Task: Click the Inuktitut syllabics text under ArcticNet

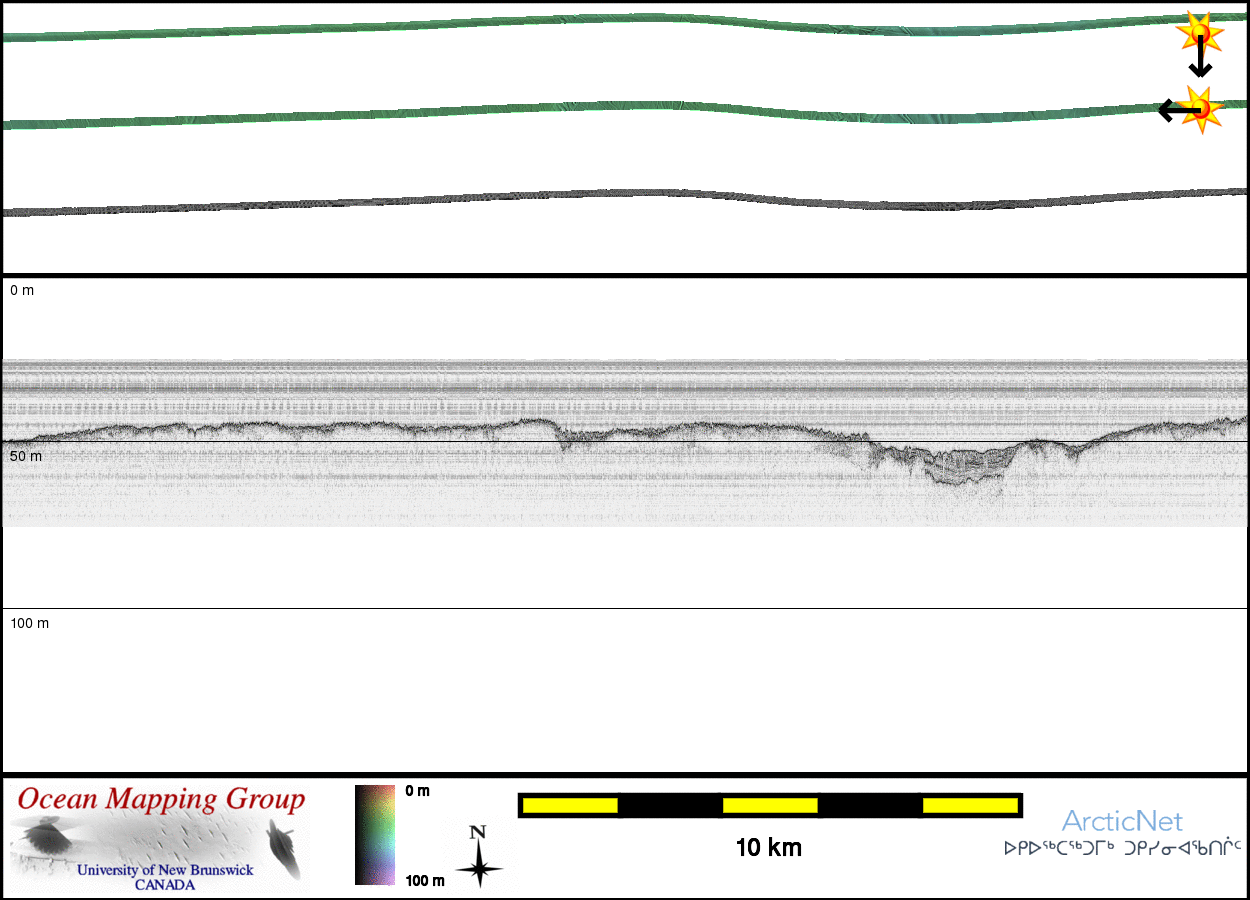Action: (x=1122, y=849)
